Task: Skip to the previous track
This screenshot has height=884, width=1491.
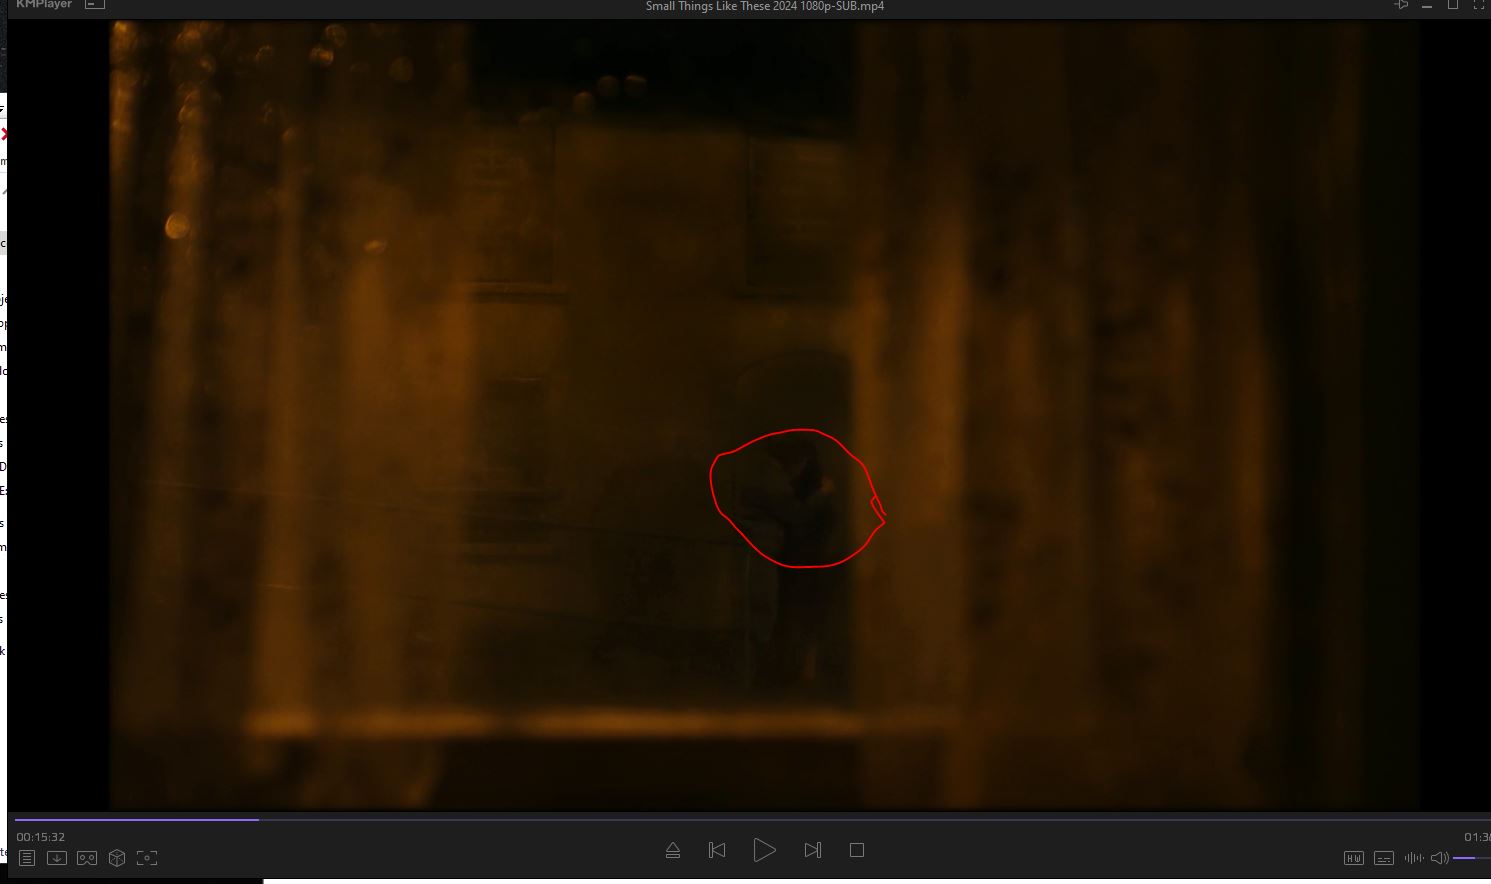Action: point(717,850)
